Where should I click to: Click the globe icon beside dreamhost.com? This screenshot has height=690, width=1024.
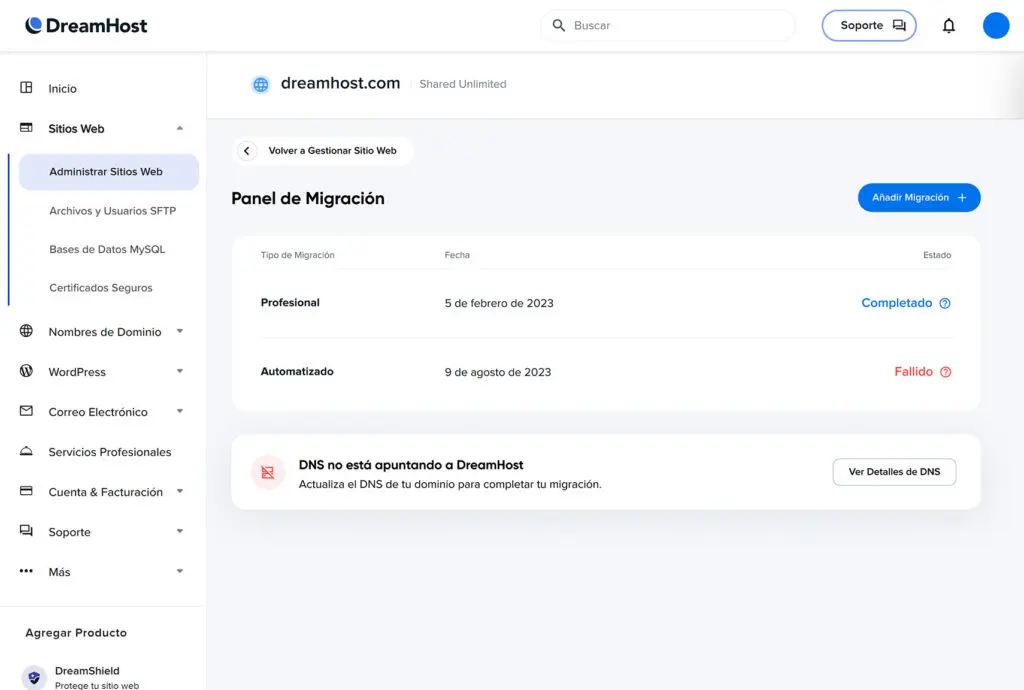pyautogui.click(x=261, y=84)
